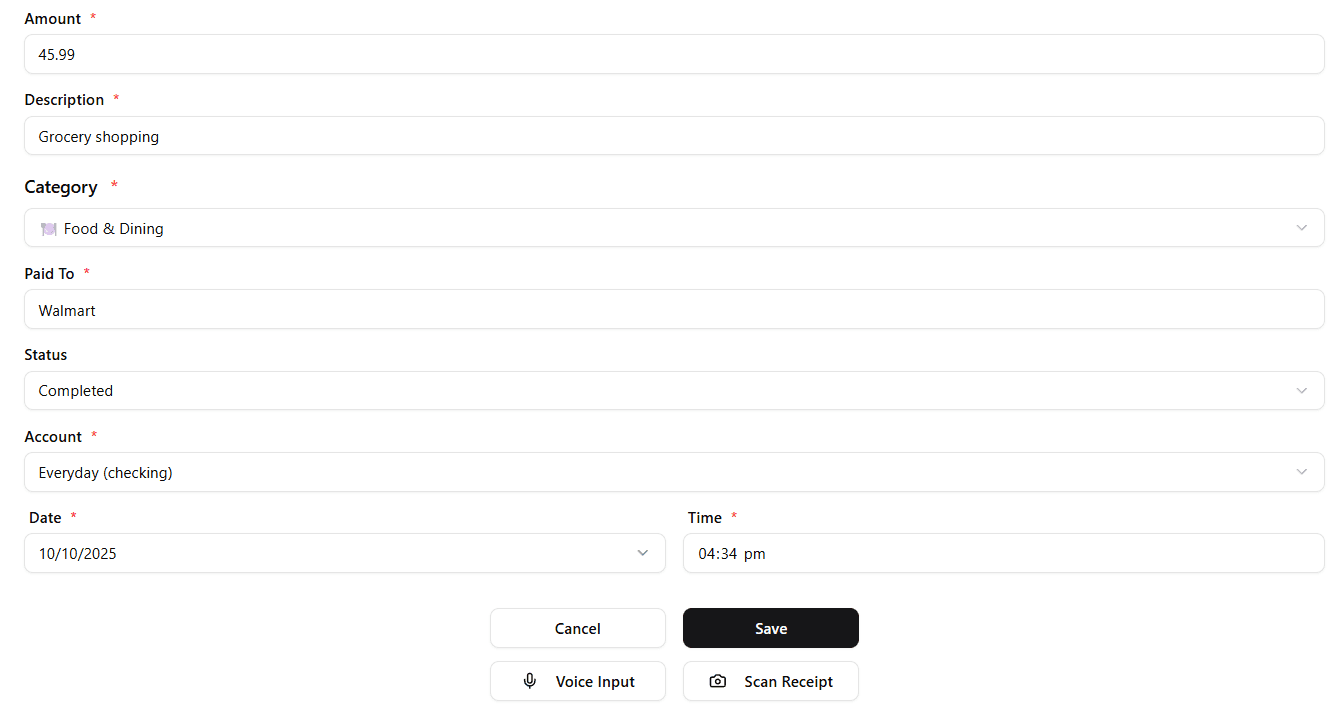Click the Everyday (checking) account value

(105, 473)
